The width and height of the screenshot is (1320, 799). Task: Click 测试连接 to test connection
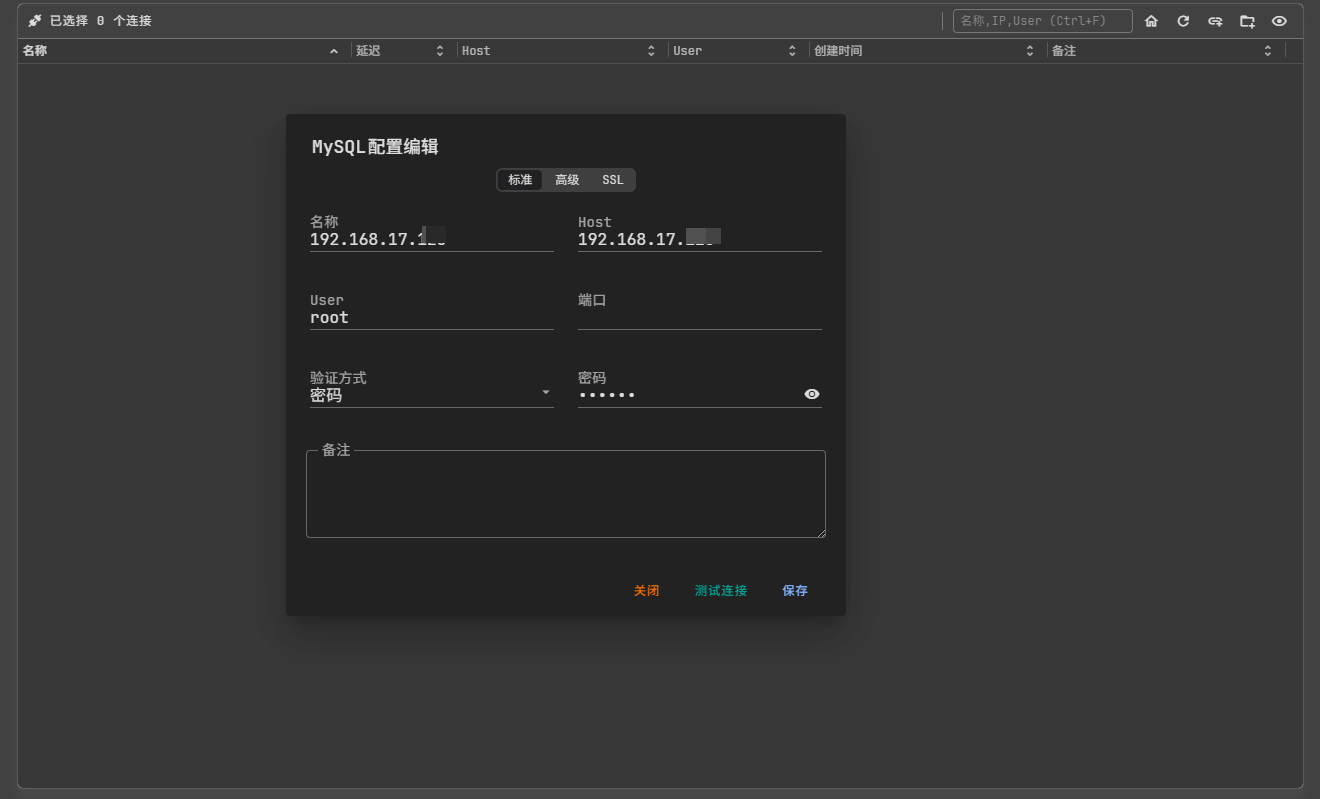[721, 591]
